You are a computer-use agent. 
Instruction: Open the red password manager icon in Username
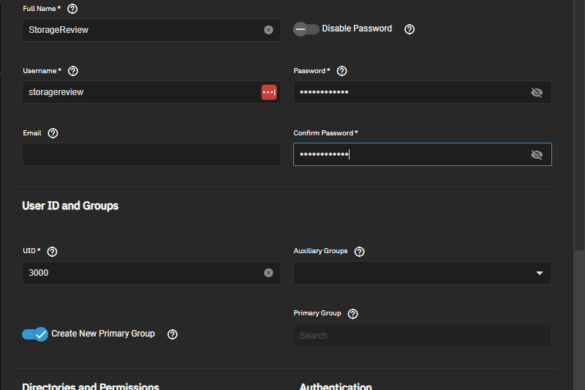(269, 92)
